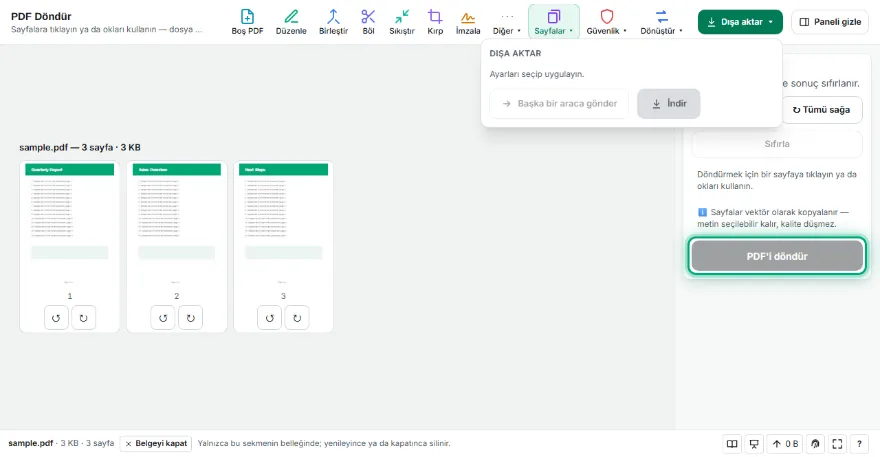Rotate page 2 counterclockwise

pos(163,318)
